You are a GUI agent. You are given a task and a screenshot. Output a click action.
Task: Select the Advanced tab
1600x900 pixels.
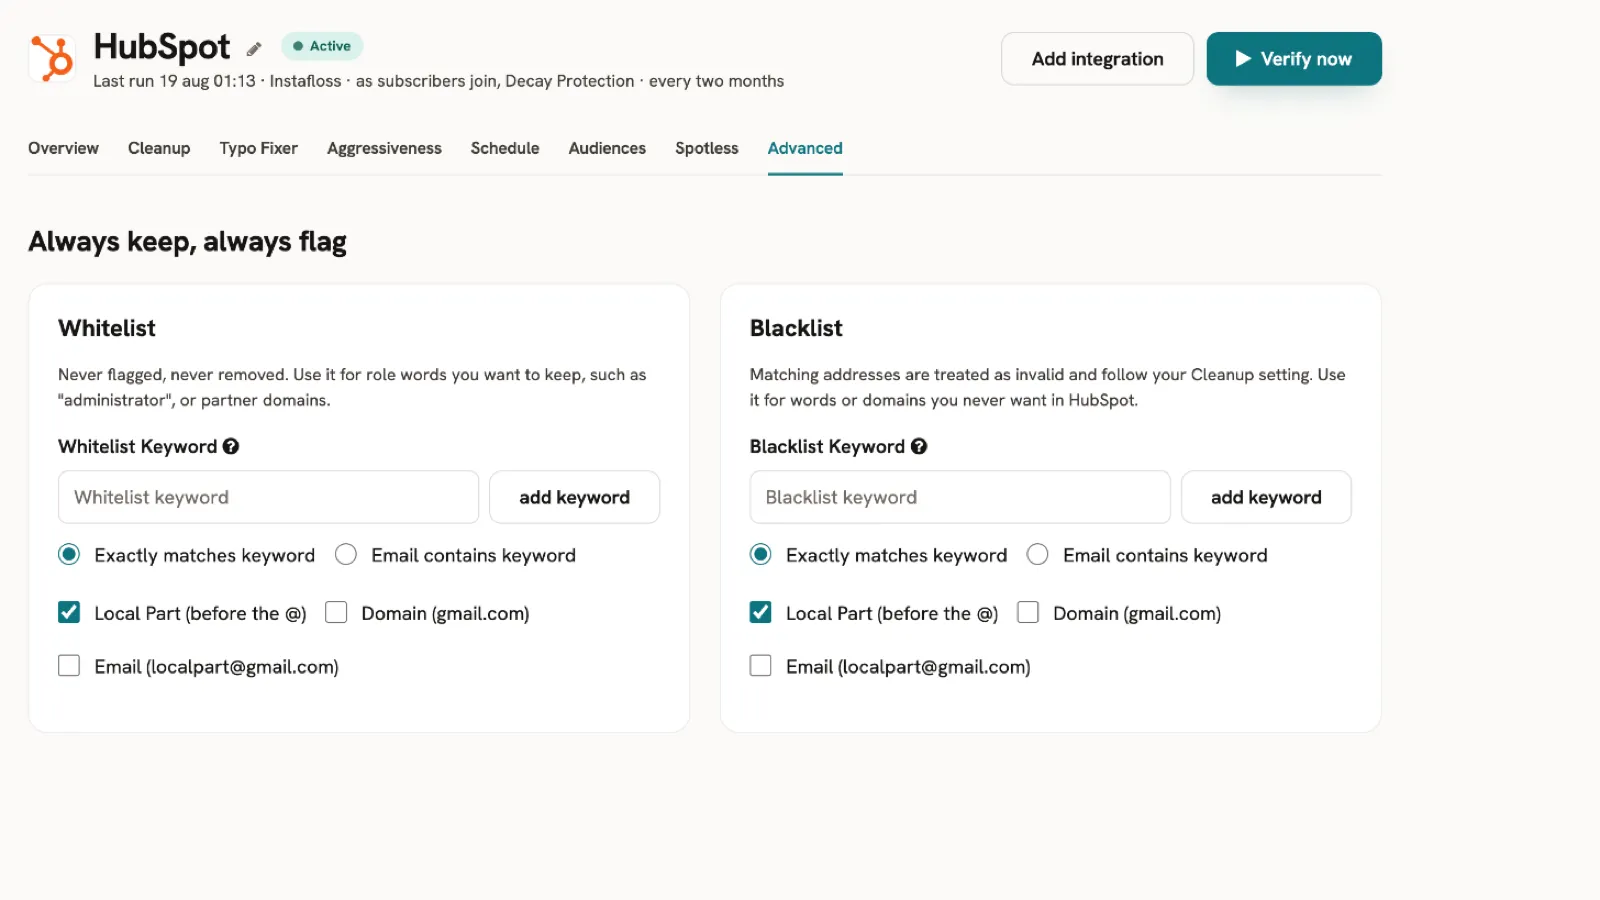coord(805,148)
